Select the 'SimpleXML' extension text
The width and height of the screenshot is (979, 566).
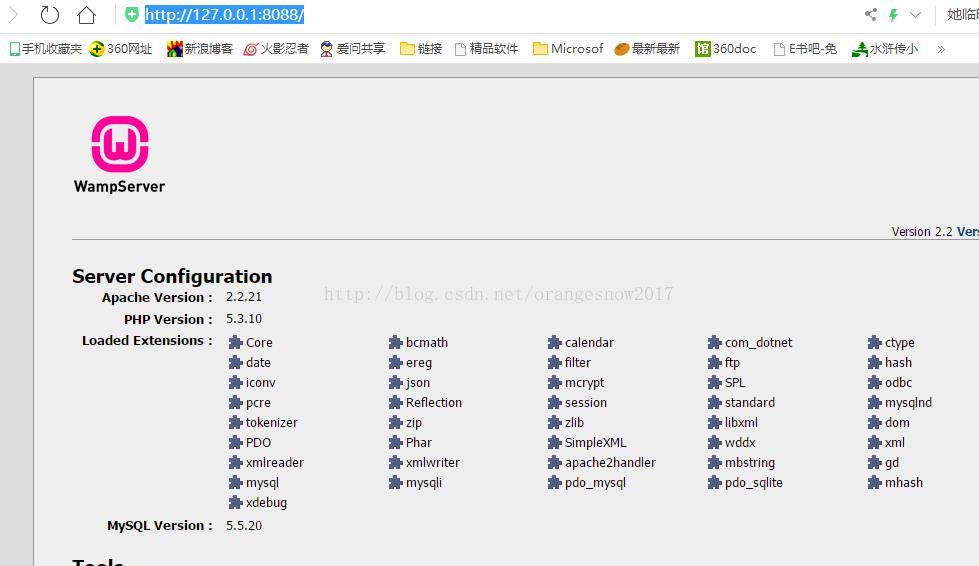(x=596, y=442)
